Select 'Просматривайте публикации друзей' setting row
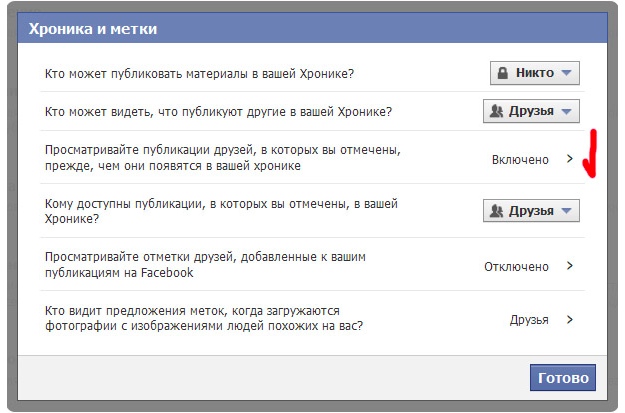The width and height of the screenshot is (625, 413). coord(223,158)
